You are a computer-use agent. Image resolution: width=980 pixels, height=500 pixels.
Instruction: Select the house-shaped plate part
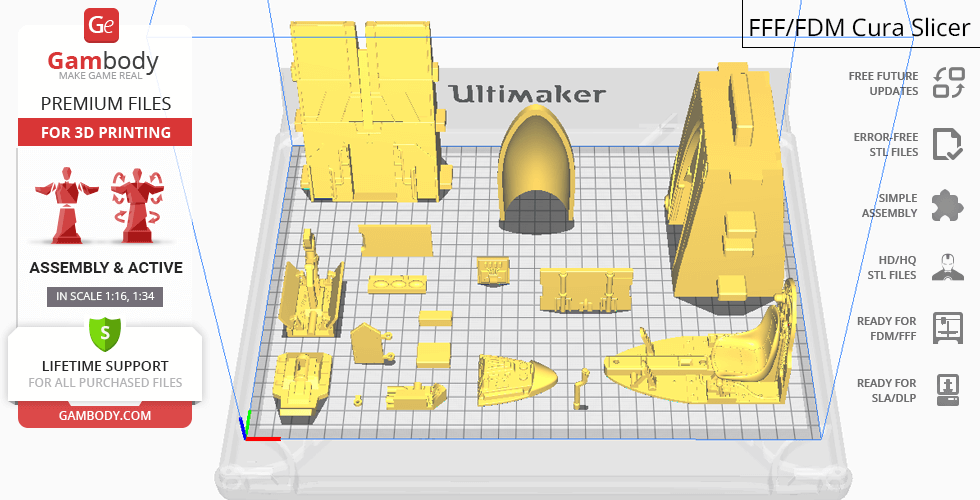(x=371, y=344)
